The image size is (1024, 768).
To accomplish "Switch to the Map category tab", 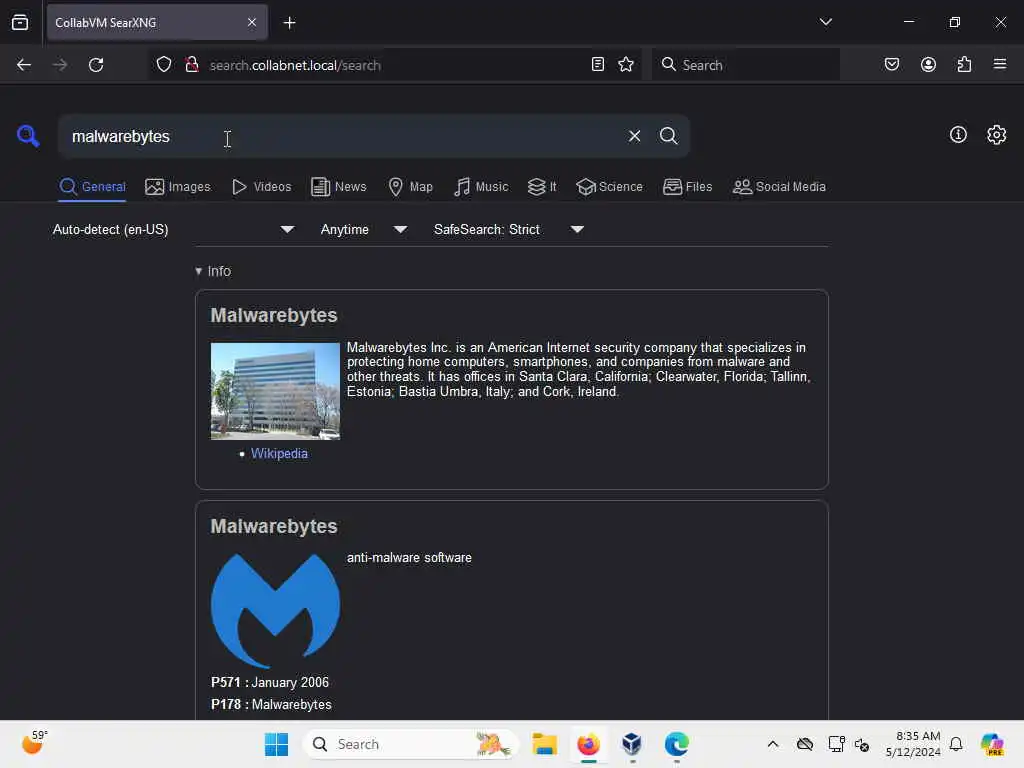I will click(x=410, y=187).
